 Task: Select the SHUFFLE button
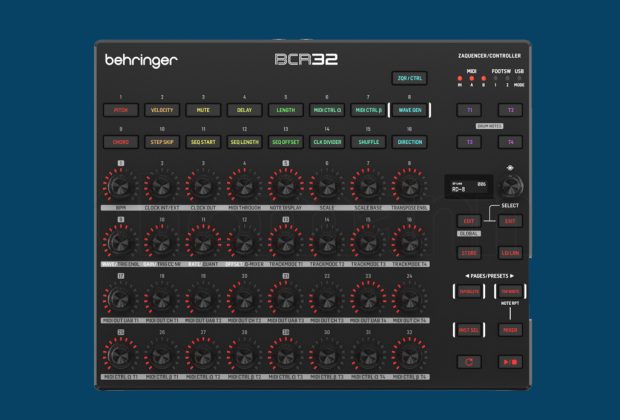[x=368, y=142]
